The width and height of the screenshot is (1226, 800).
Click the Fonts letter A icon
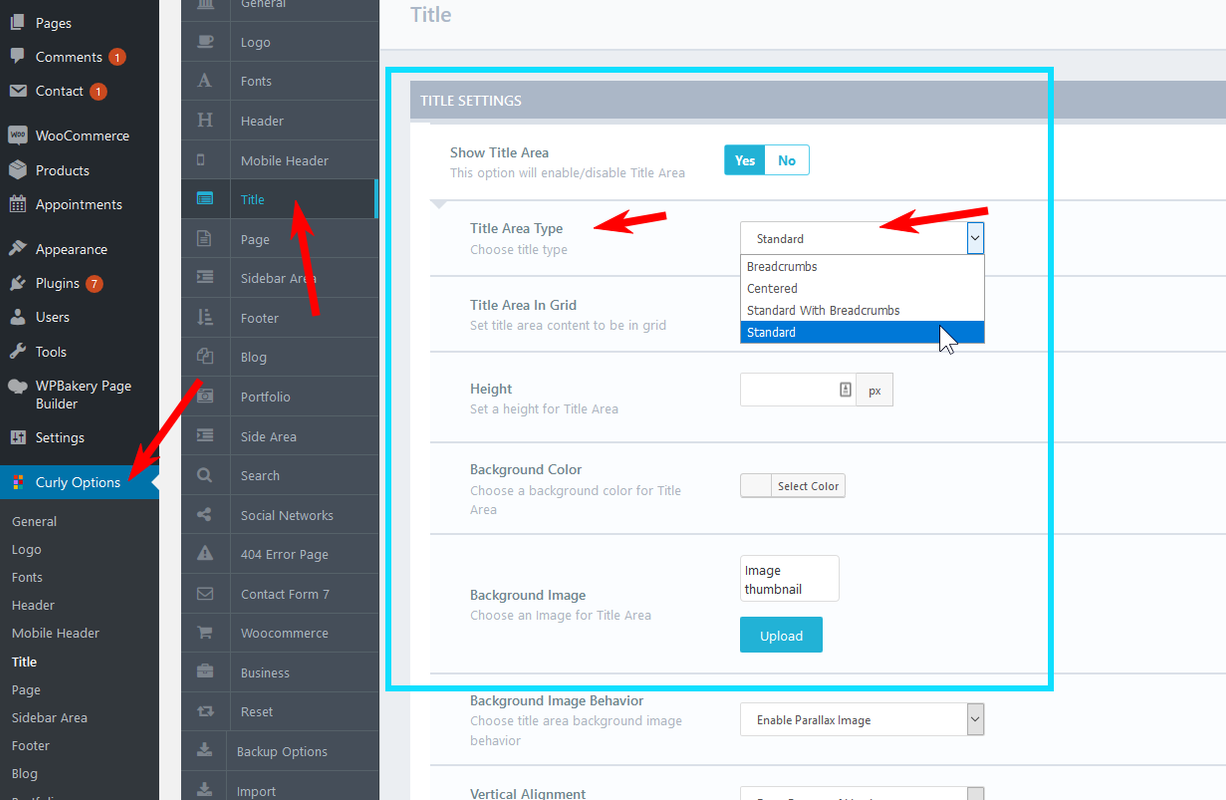(x=205, y=81)
